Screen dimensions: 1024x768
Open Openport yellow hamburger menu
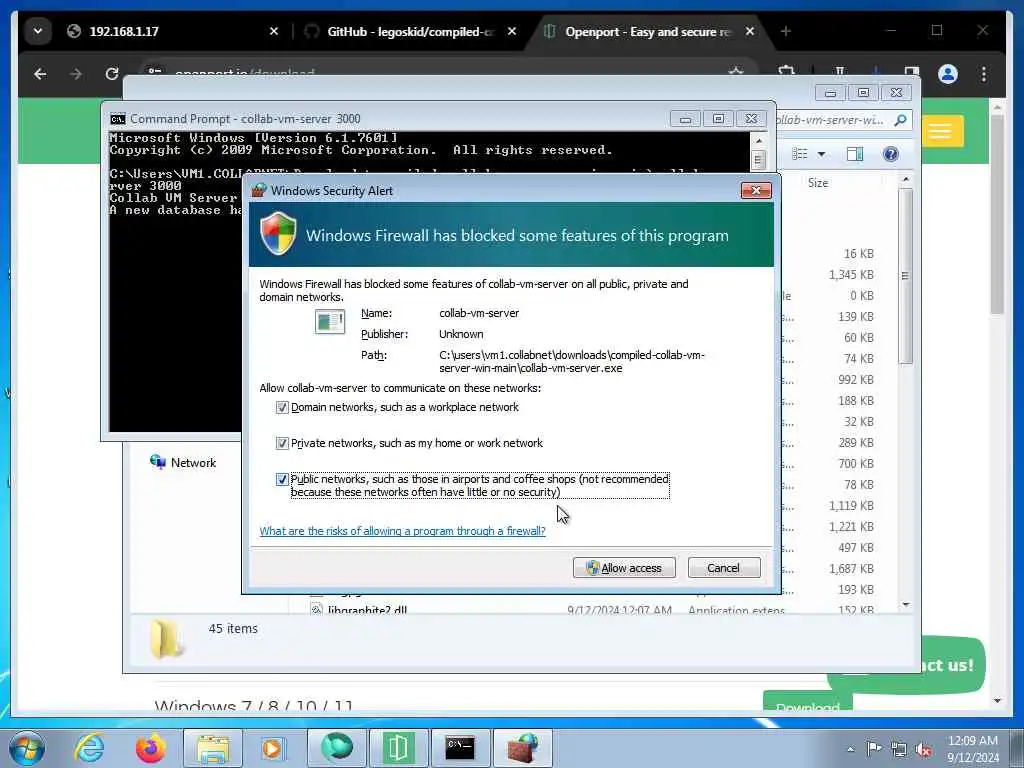point(940,131)
